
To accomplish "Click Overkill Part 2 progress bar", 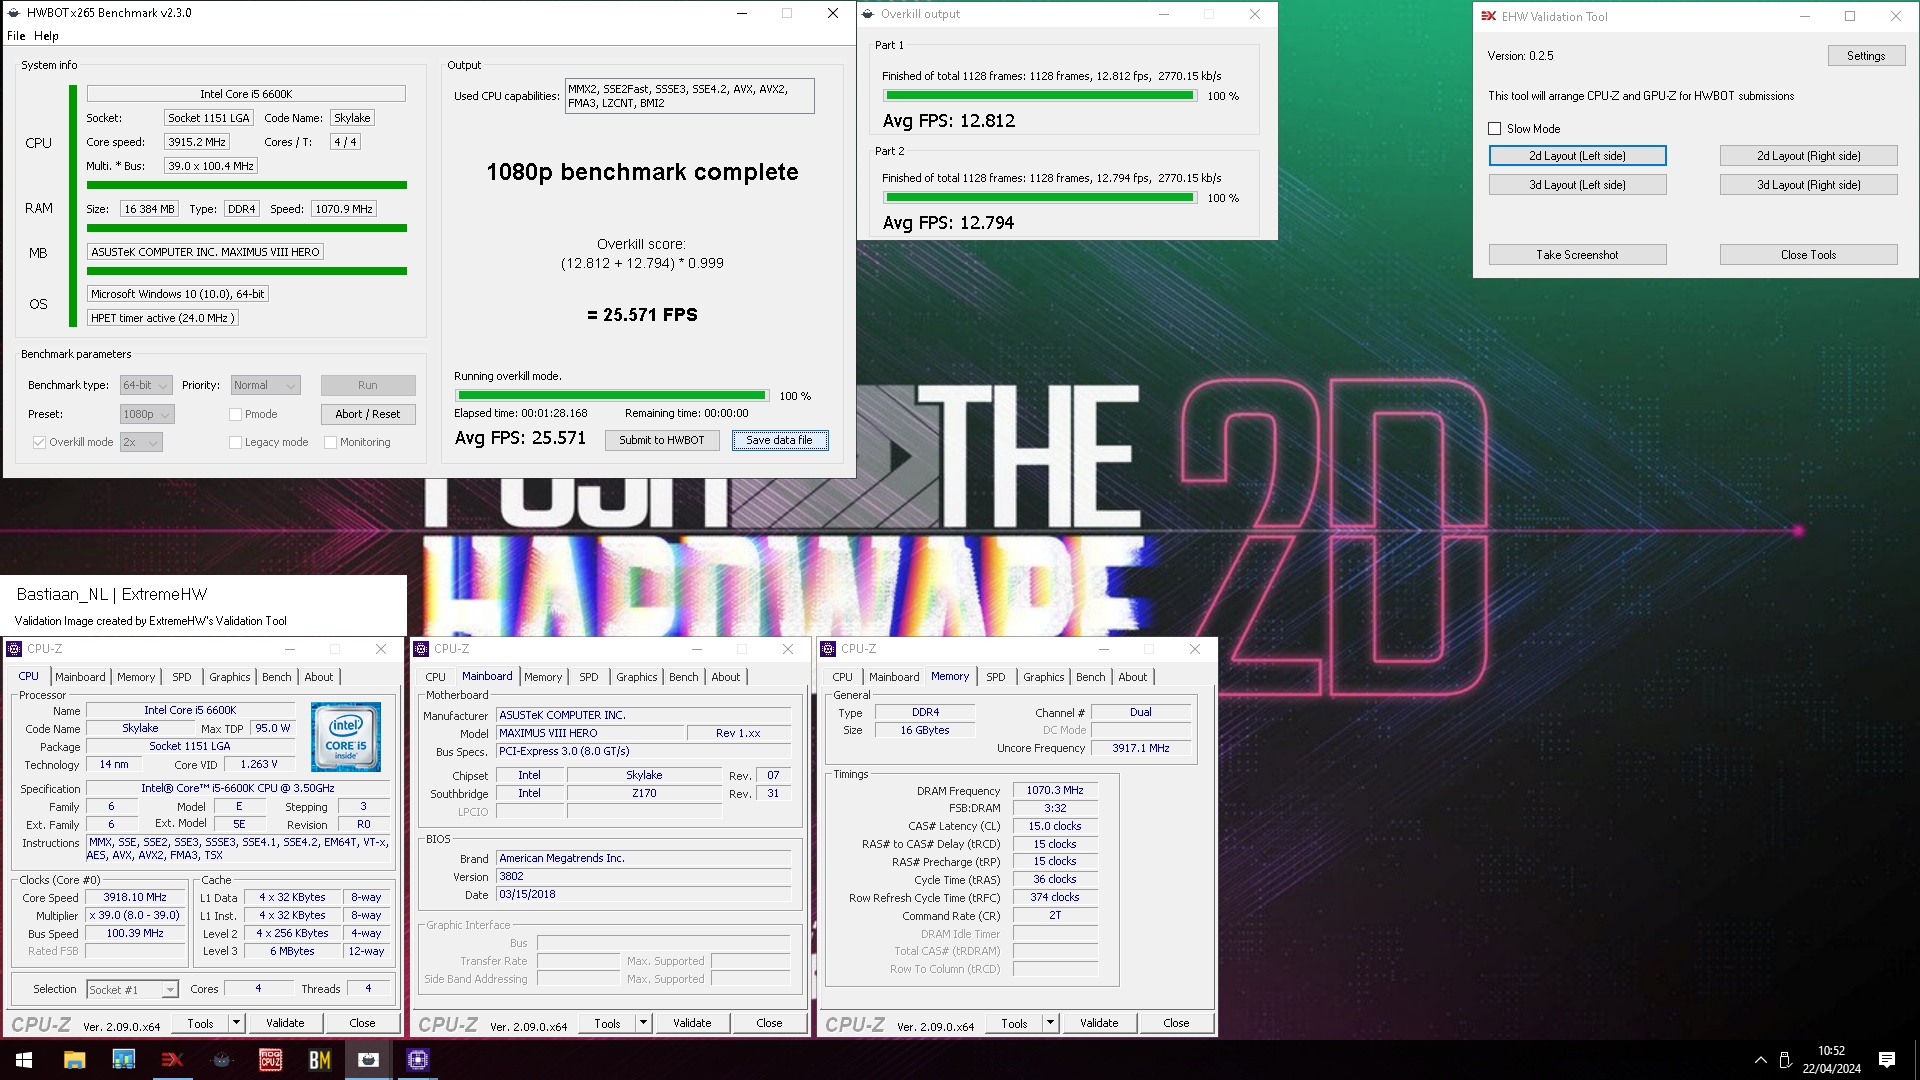I will click(1039, 198).
